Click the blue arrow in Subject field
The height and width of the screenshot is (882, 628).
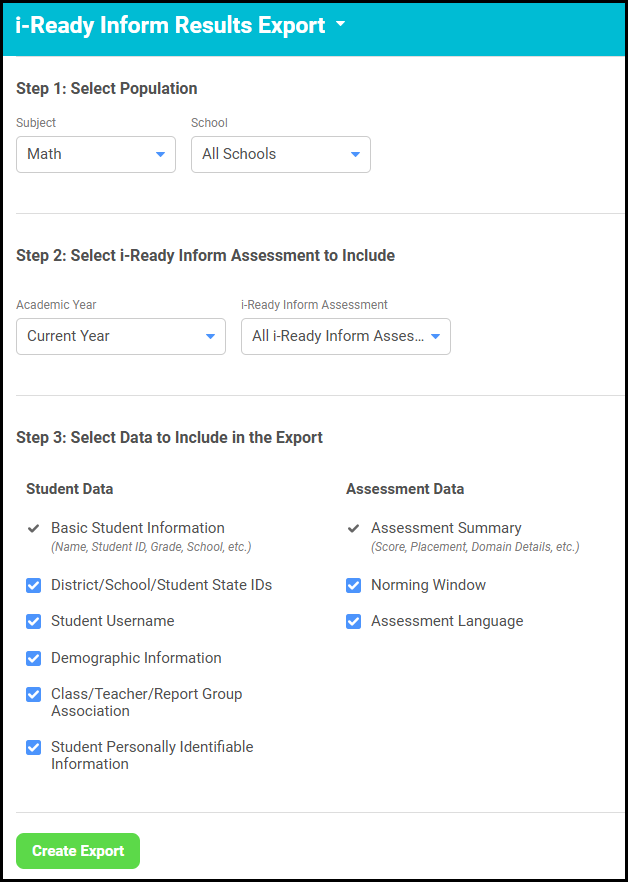coord(160,155)
